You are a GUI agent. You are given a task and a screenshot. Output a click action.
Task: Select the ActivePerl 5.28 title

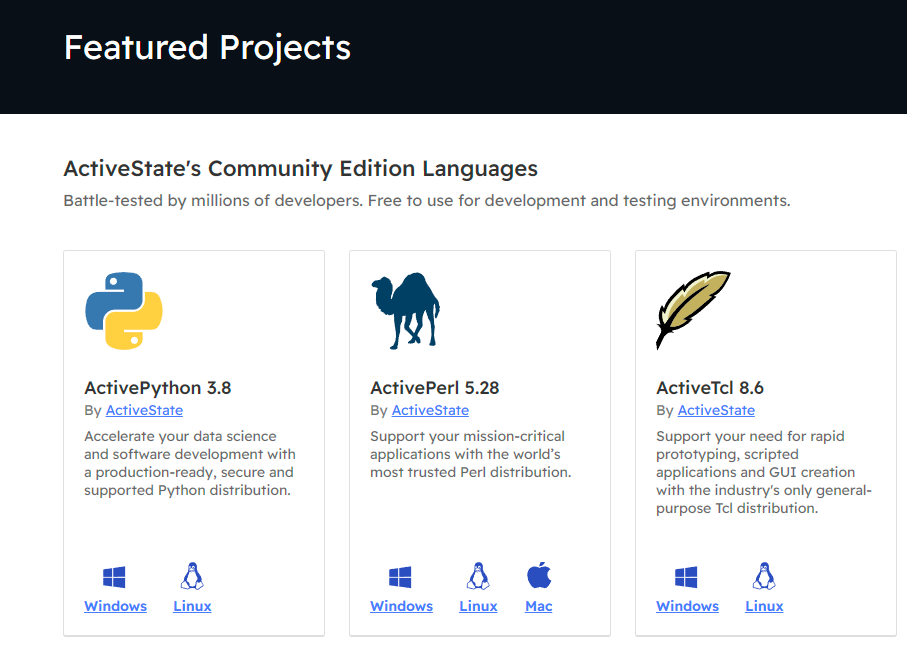pos(435,388)
